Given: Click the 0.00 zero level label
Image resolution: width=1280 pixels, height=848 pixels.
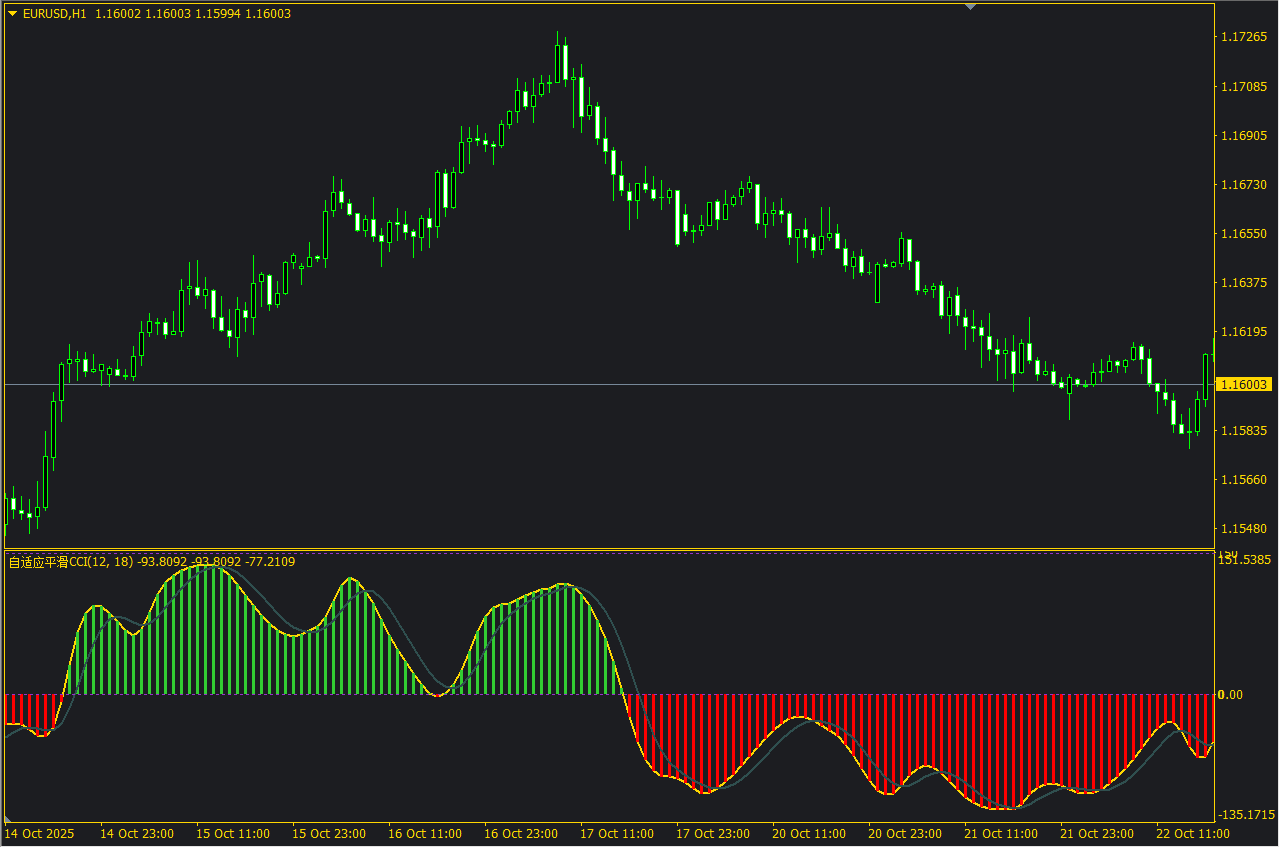Looking at the screenshot, I should coord(1230,695).
